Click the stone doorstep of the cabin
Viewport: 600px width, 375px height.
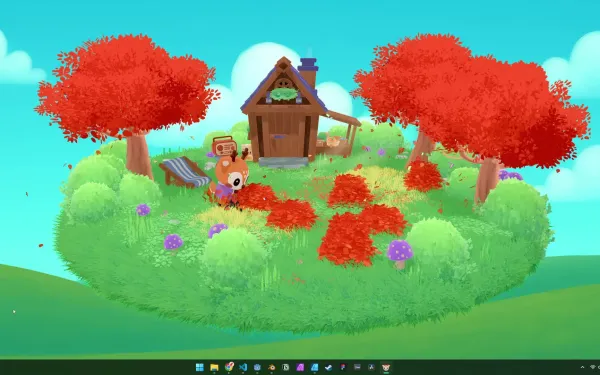[284, 162]
